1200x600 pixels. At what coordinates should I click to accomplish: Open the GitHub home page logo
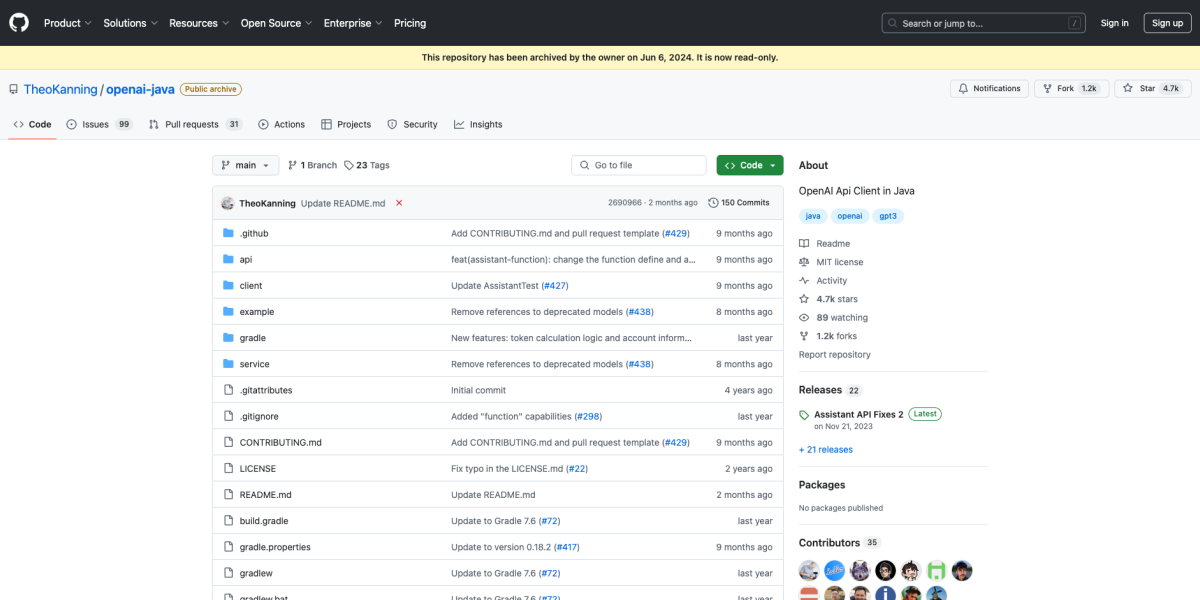click(18, 22)
